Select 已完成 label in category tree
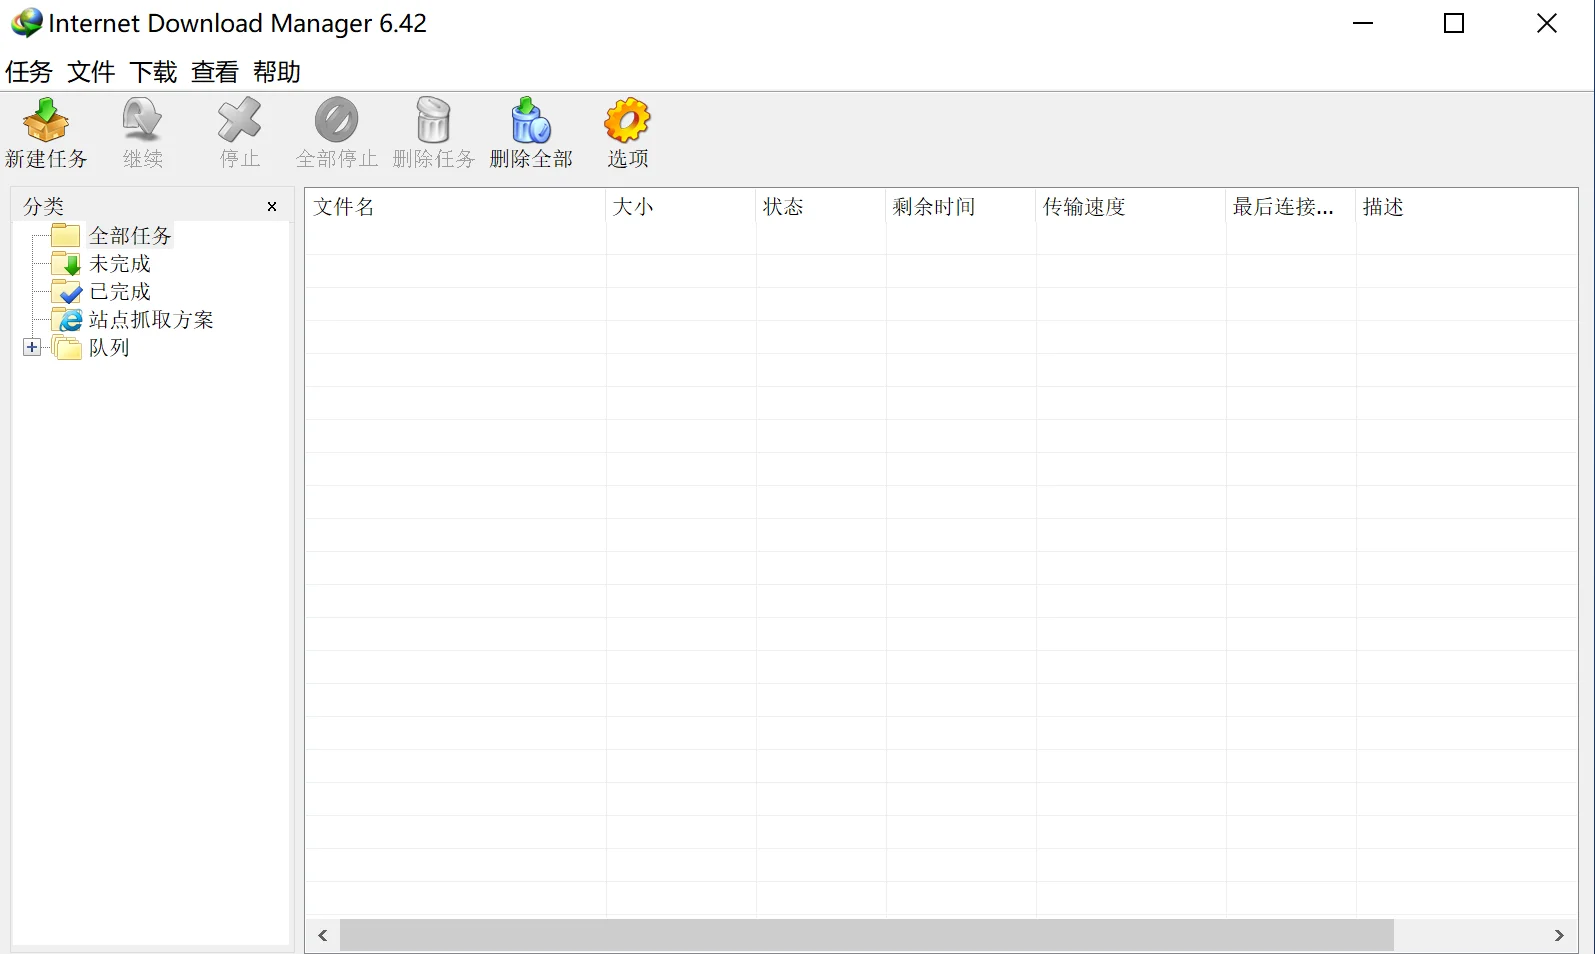 point(120,291)
